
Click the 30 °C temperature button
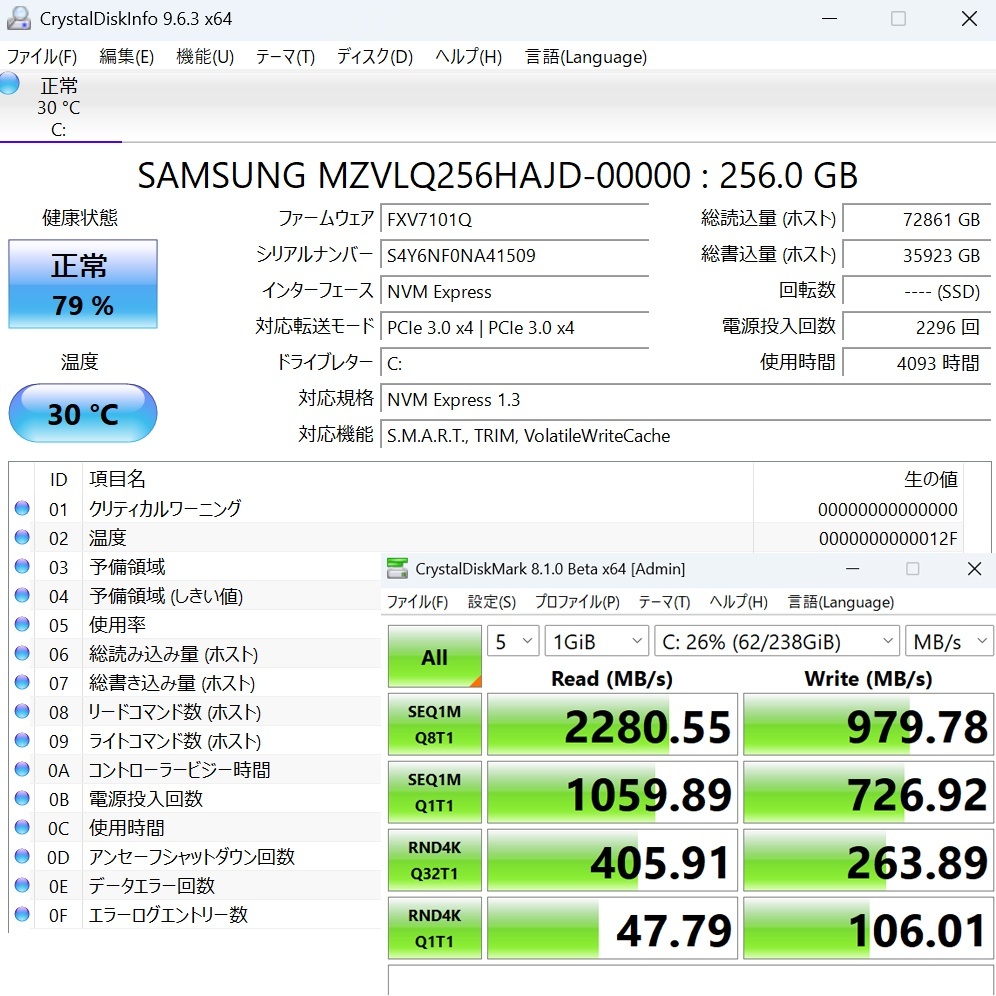83,414
